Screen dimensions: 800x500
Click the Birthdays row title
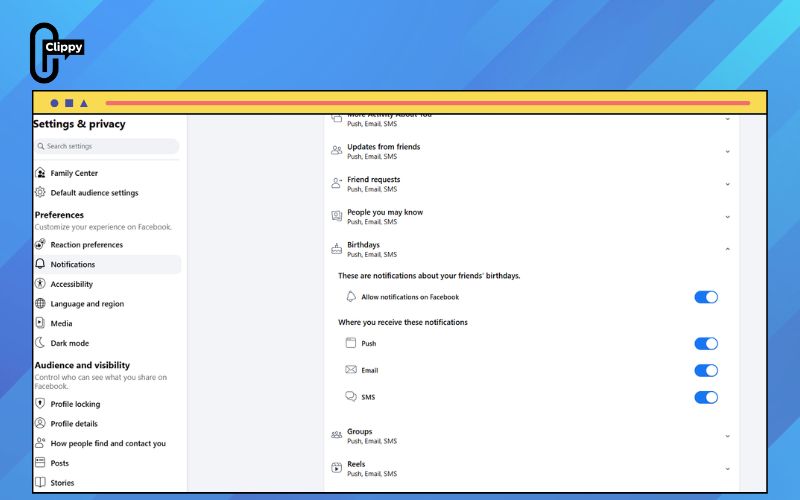click(x=363, y=245)
